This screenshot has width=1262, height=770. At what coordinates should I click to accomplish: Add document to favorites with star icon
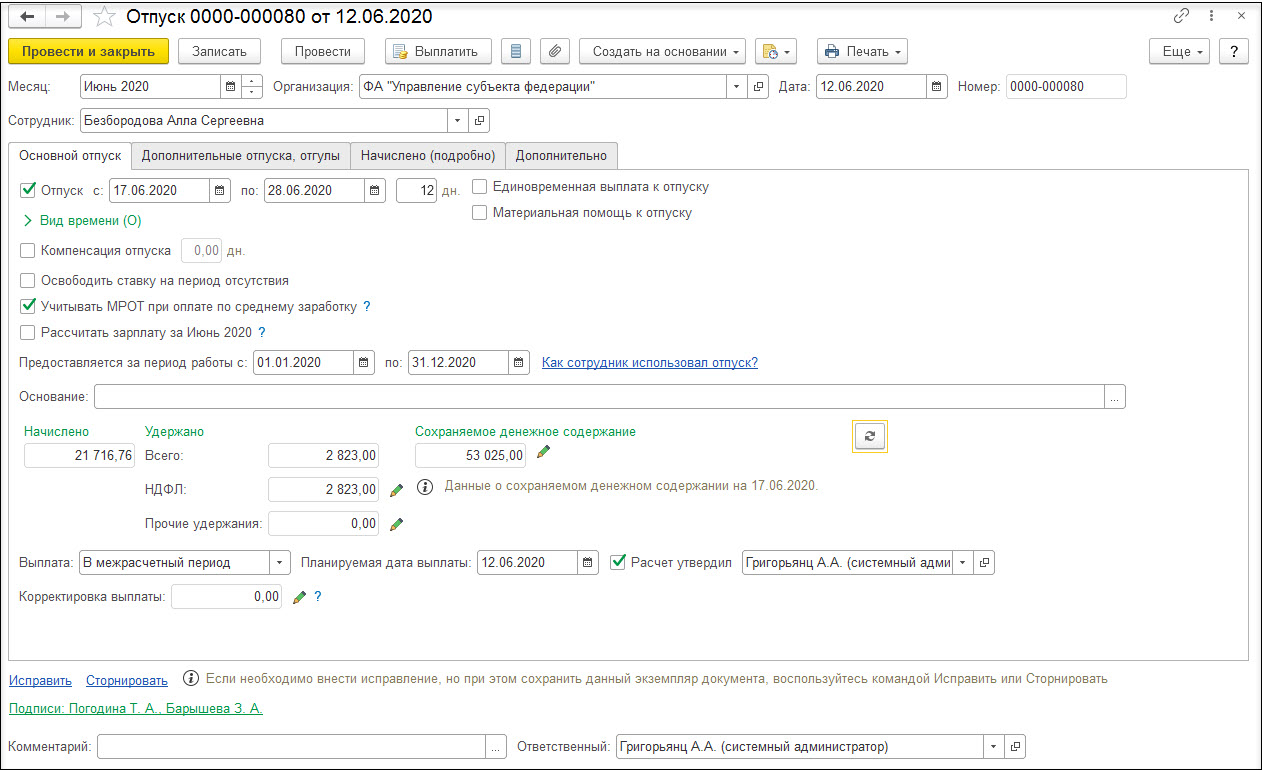pyautogui.click(x=103, y=17)
